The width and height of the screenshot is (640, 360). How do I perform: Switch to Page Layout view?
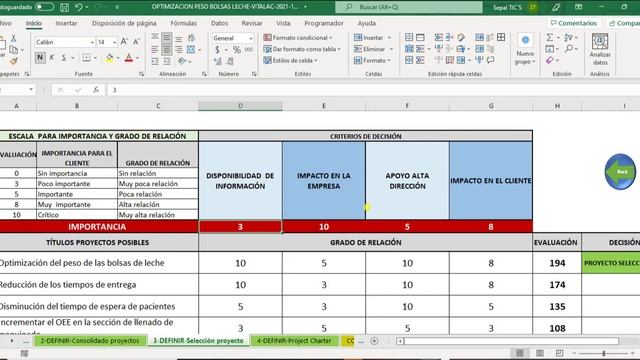[540, 353]
